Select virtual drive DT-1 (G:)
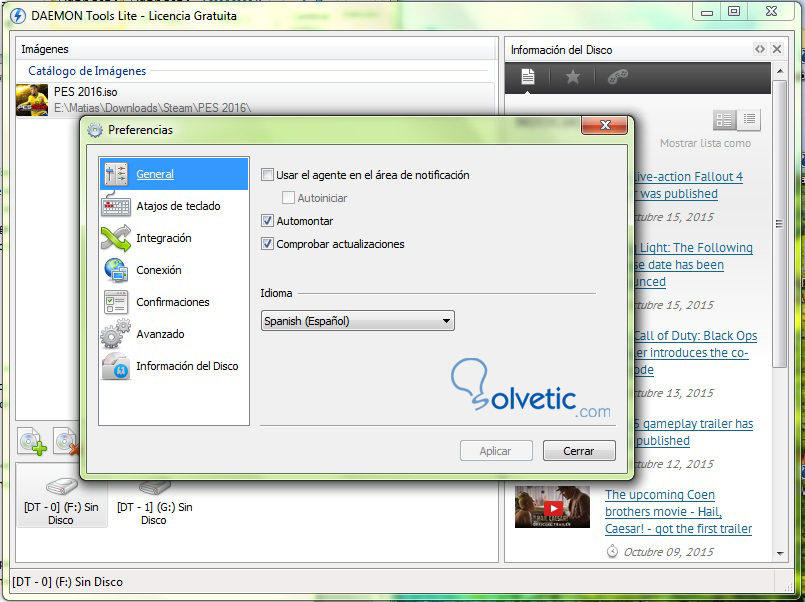 coord(155,503)
